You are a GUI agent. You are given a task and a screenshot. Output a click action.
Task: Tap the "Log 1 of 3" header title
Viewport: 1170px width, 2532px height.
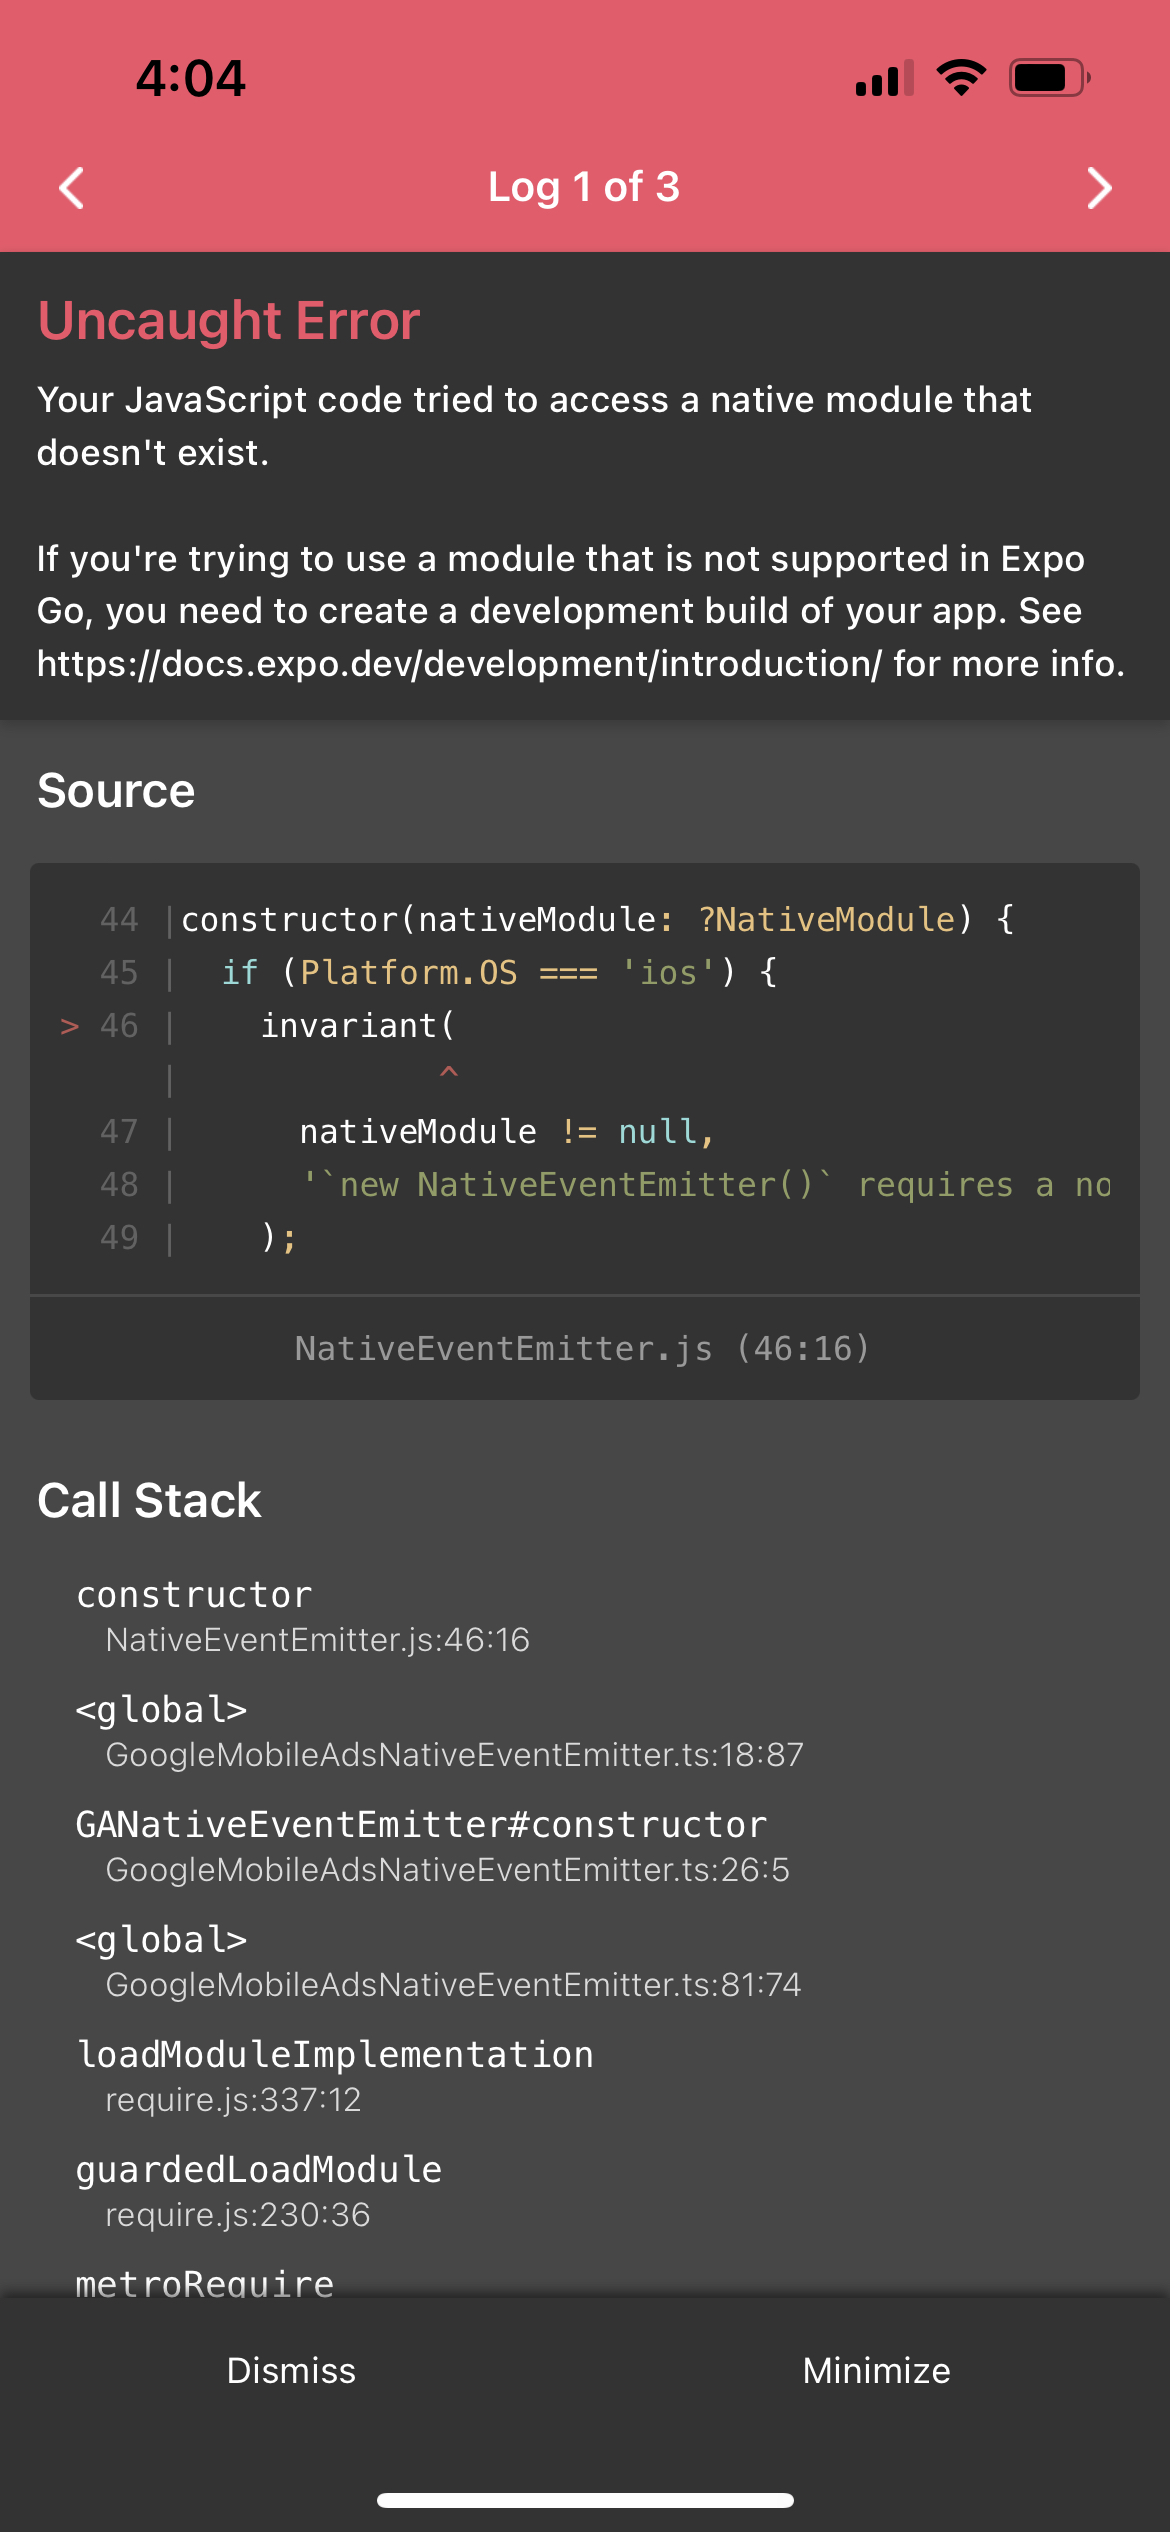[584, 187]
